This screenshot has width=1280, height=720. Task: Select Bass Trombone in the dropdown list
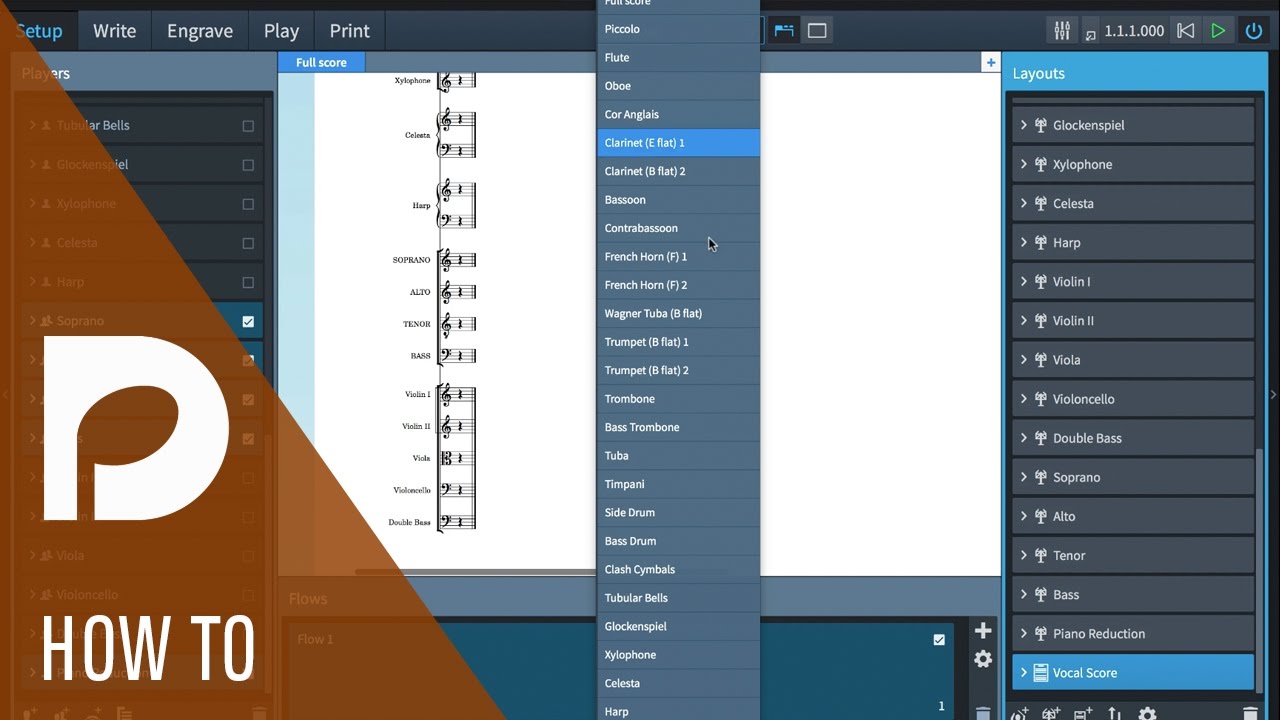[679, 427]
